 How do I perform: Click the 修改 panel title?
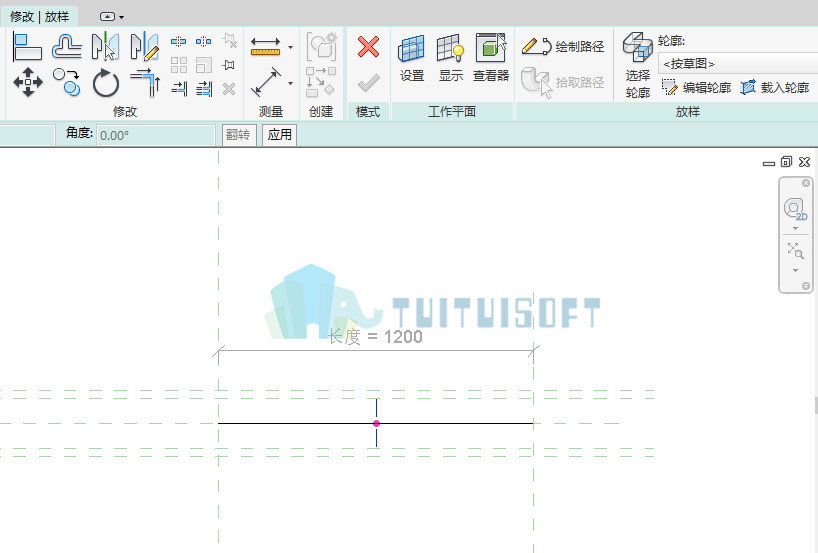[x=125, y=112]
